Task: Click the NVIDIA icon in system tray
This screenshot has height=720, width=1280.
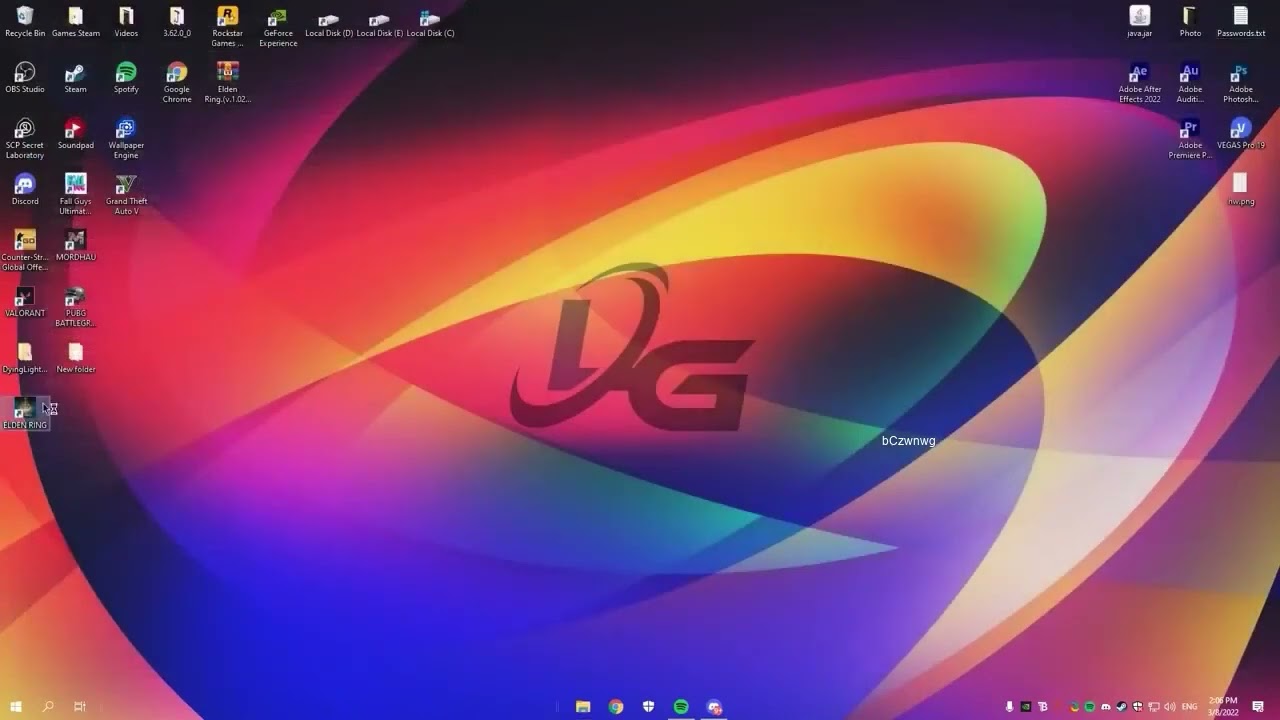Action: (x=1026, y=707)
